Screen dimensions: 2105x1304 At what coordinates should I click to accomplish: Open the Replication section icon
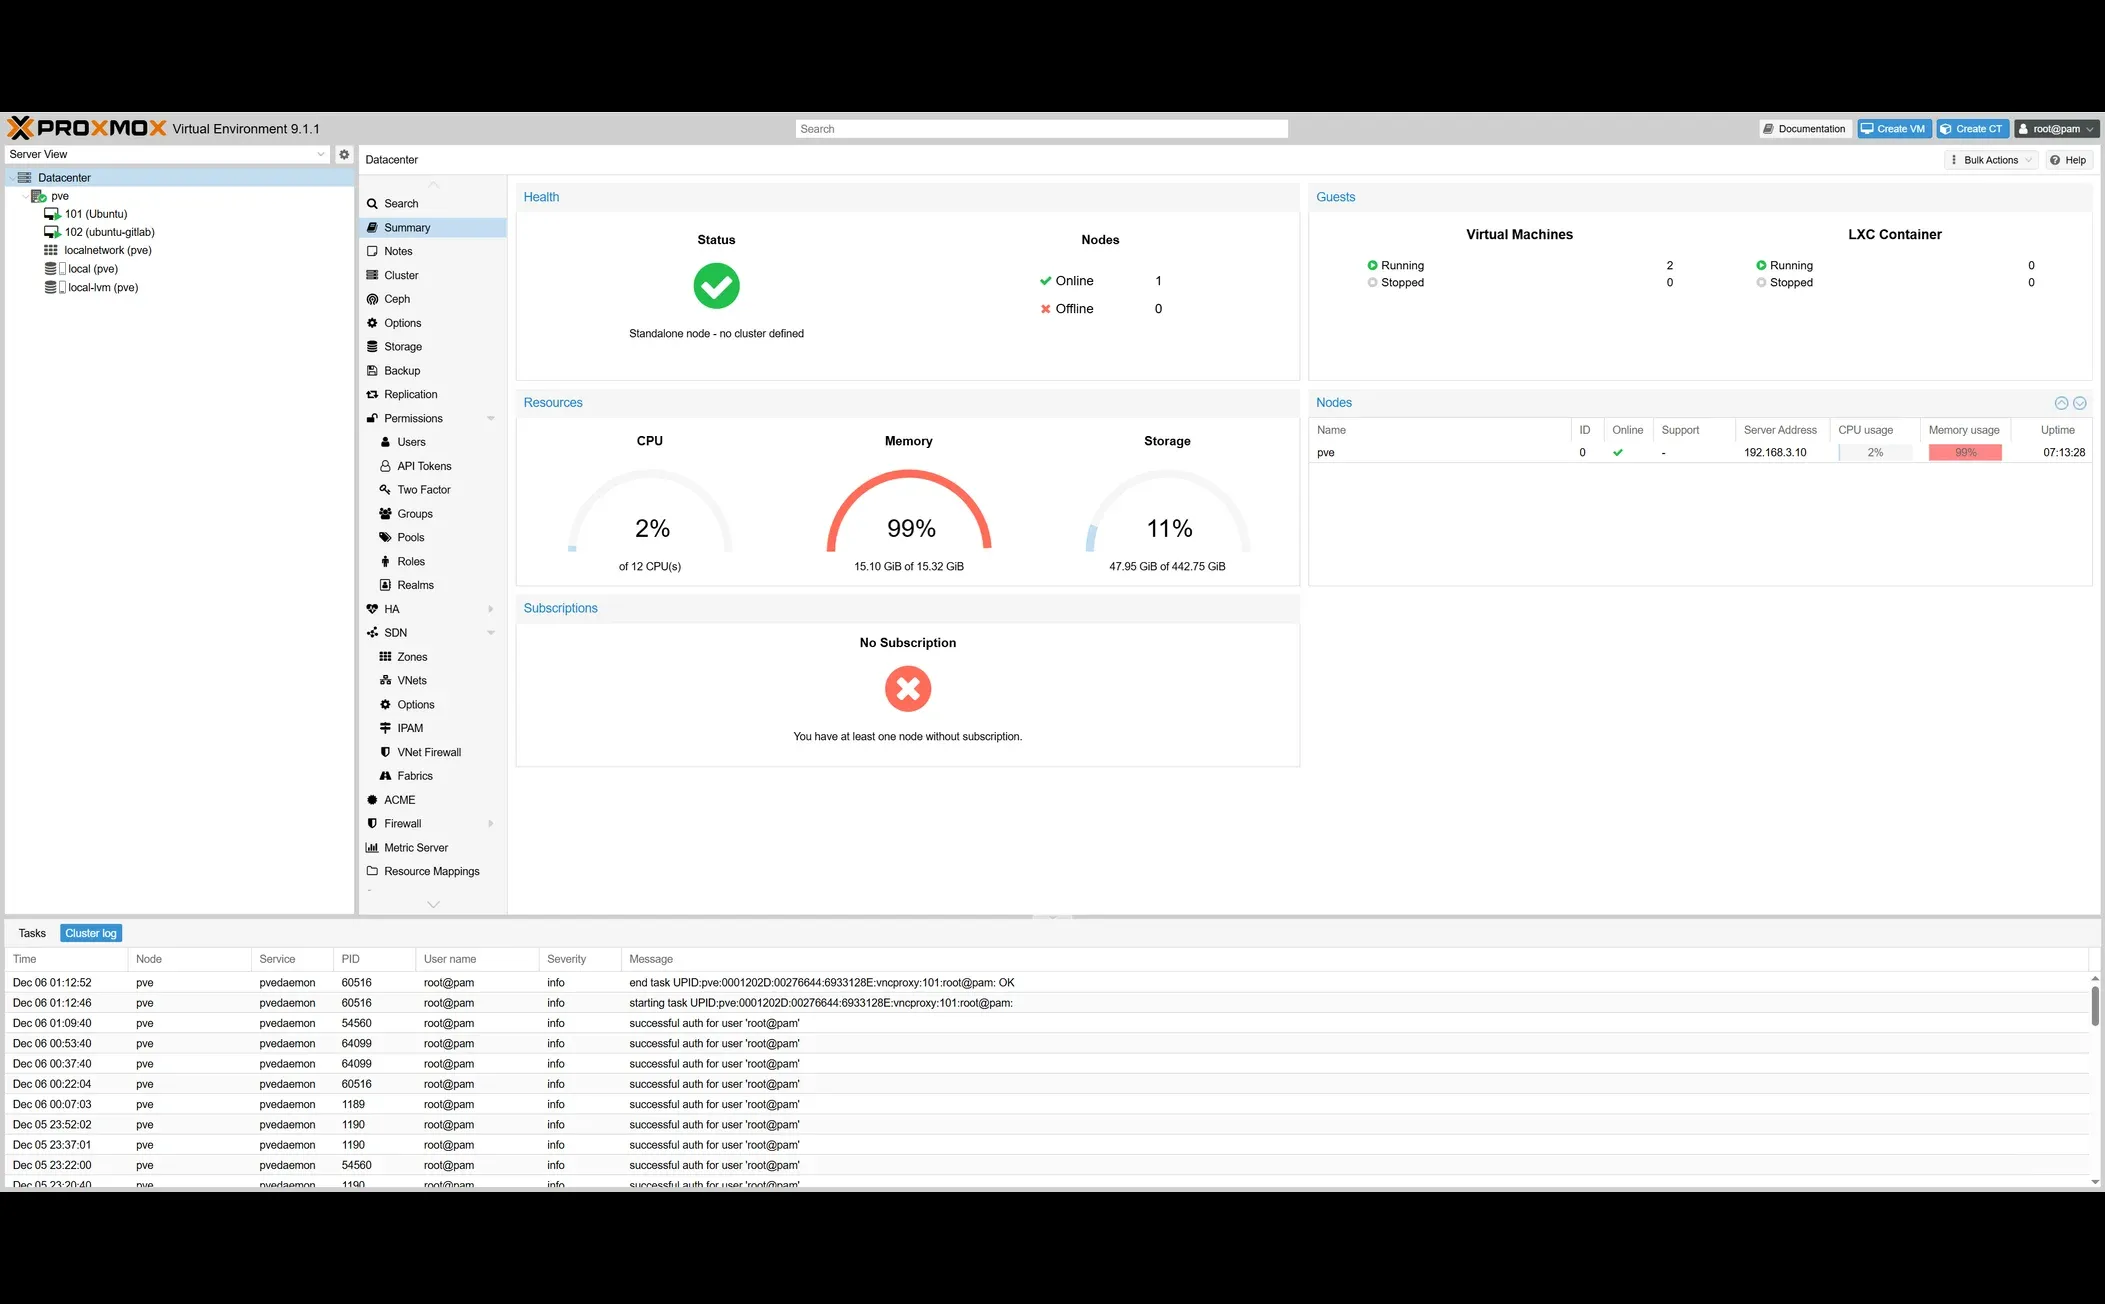[x=372, y=395]
